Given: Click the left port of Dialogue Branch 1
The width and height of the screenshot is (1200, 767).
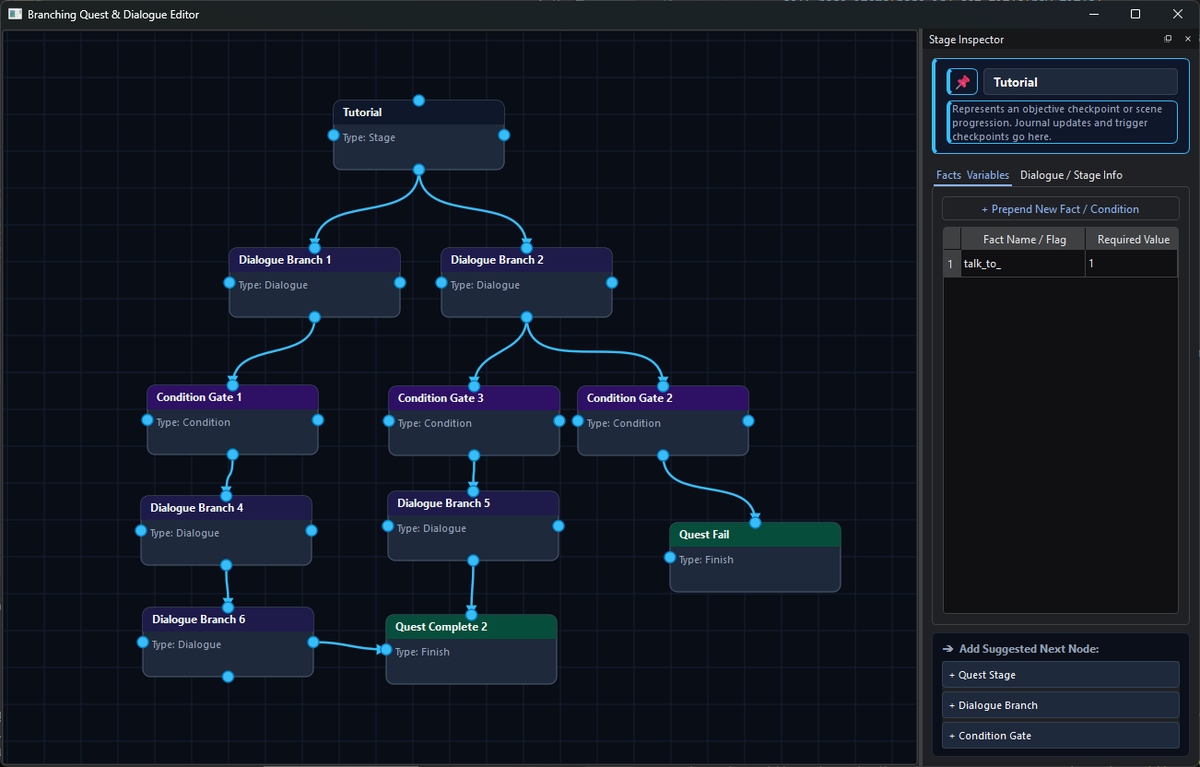Looking at the screenshot, I should tap(230, 283).
